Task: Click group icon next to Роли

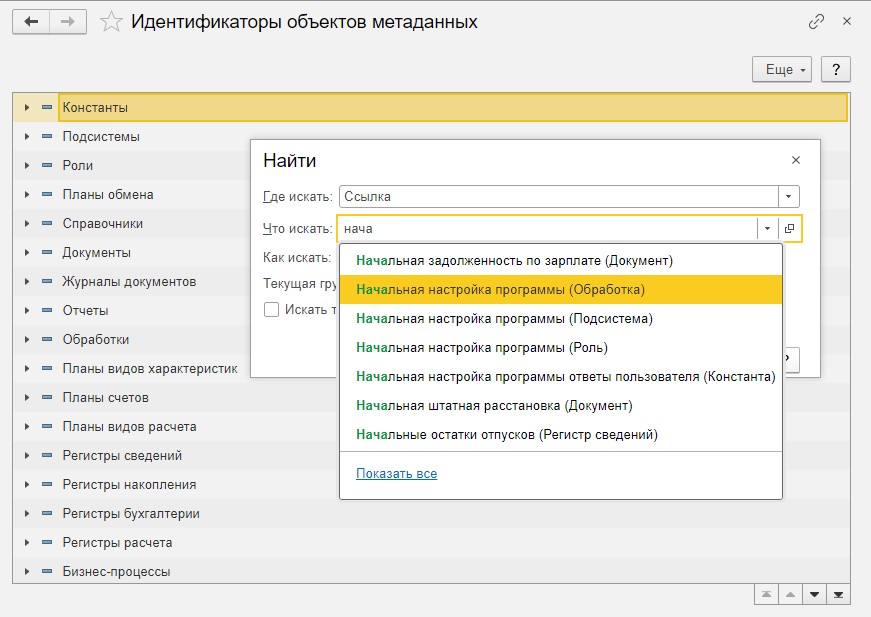Action: (47, 165)
